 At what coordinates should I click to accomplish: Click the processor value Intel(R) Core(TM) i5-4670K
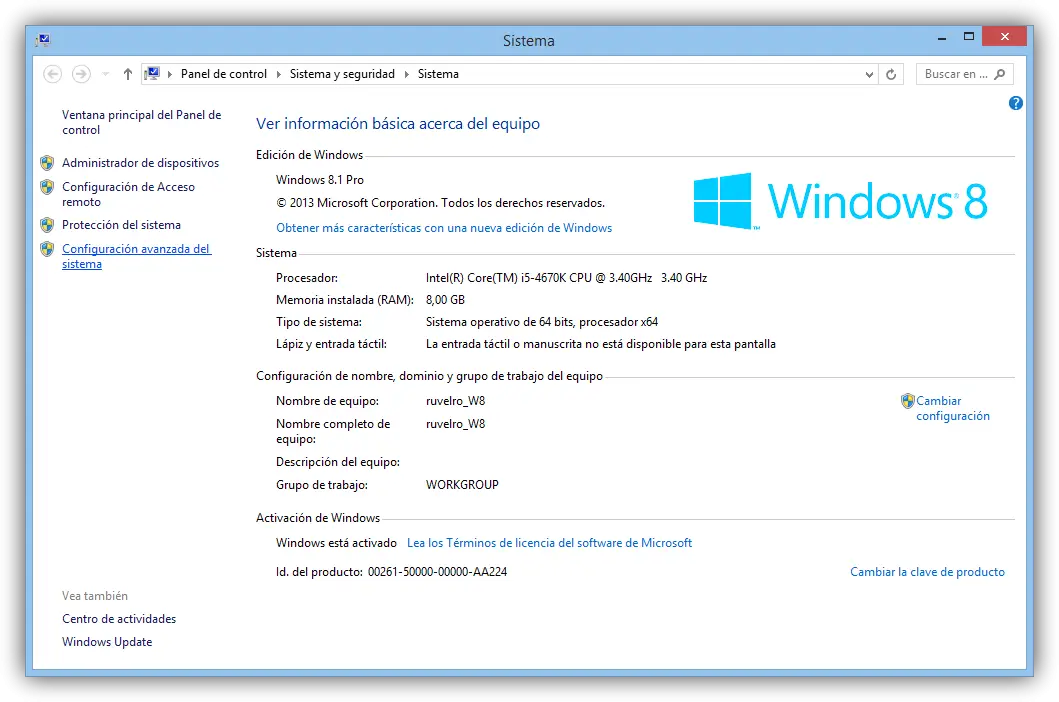566,278
